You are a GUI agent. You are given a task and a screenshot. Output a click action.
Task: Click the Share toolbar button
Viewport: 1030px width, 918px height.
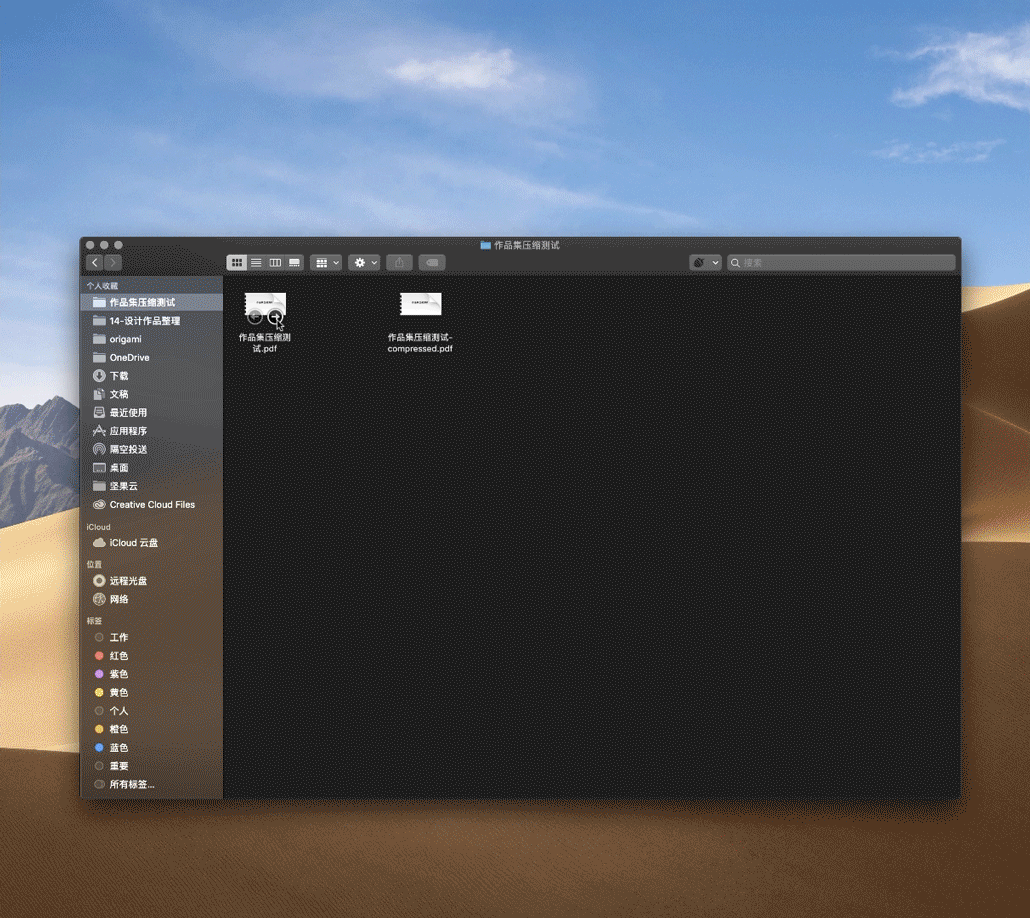[x=399, y=263]
